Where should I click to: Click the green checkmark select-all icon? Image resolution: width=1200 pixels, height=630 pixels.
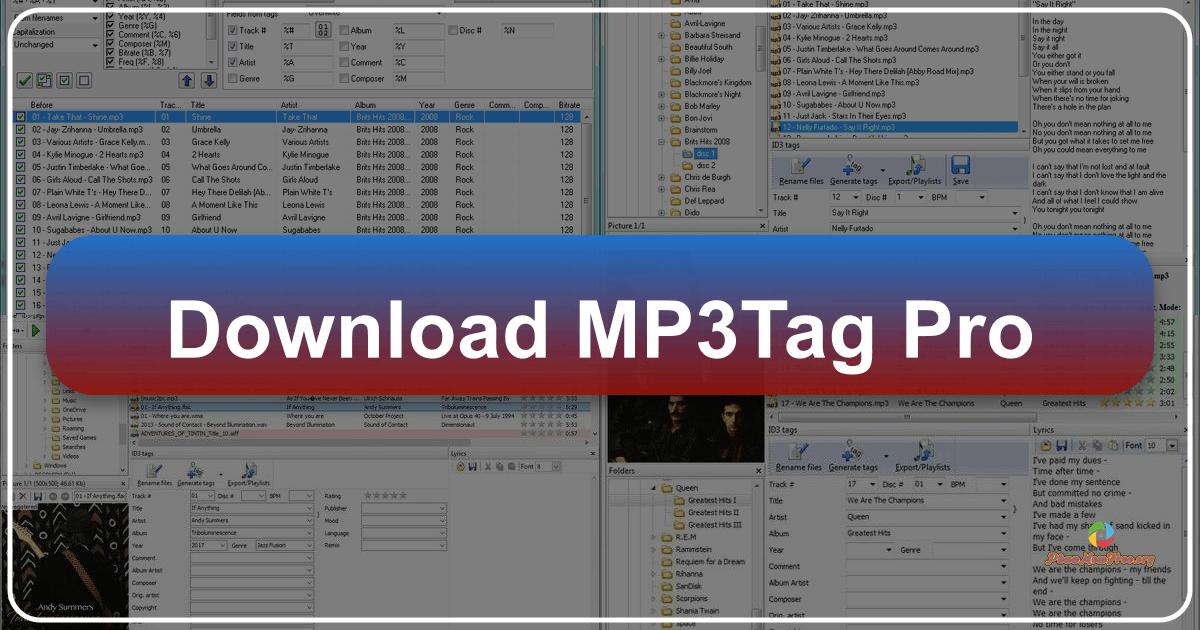25,80
